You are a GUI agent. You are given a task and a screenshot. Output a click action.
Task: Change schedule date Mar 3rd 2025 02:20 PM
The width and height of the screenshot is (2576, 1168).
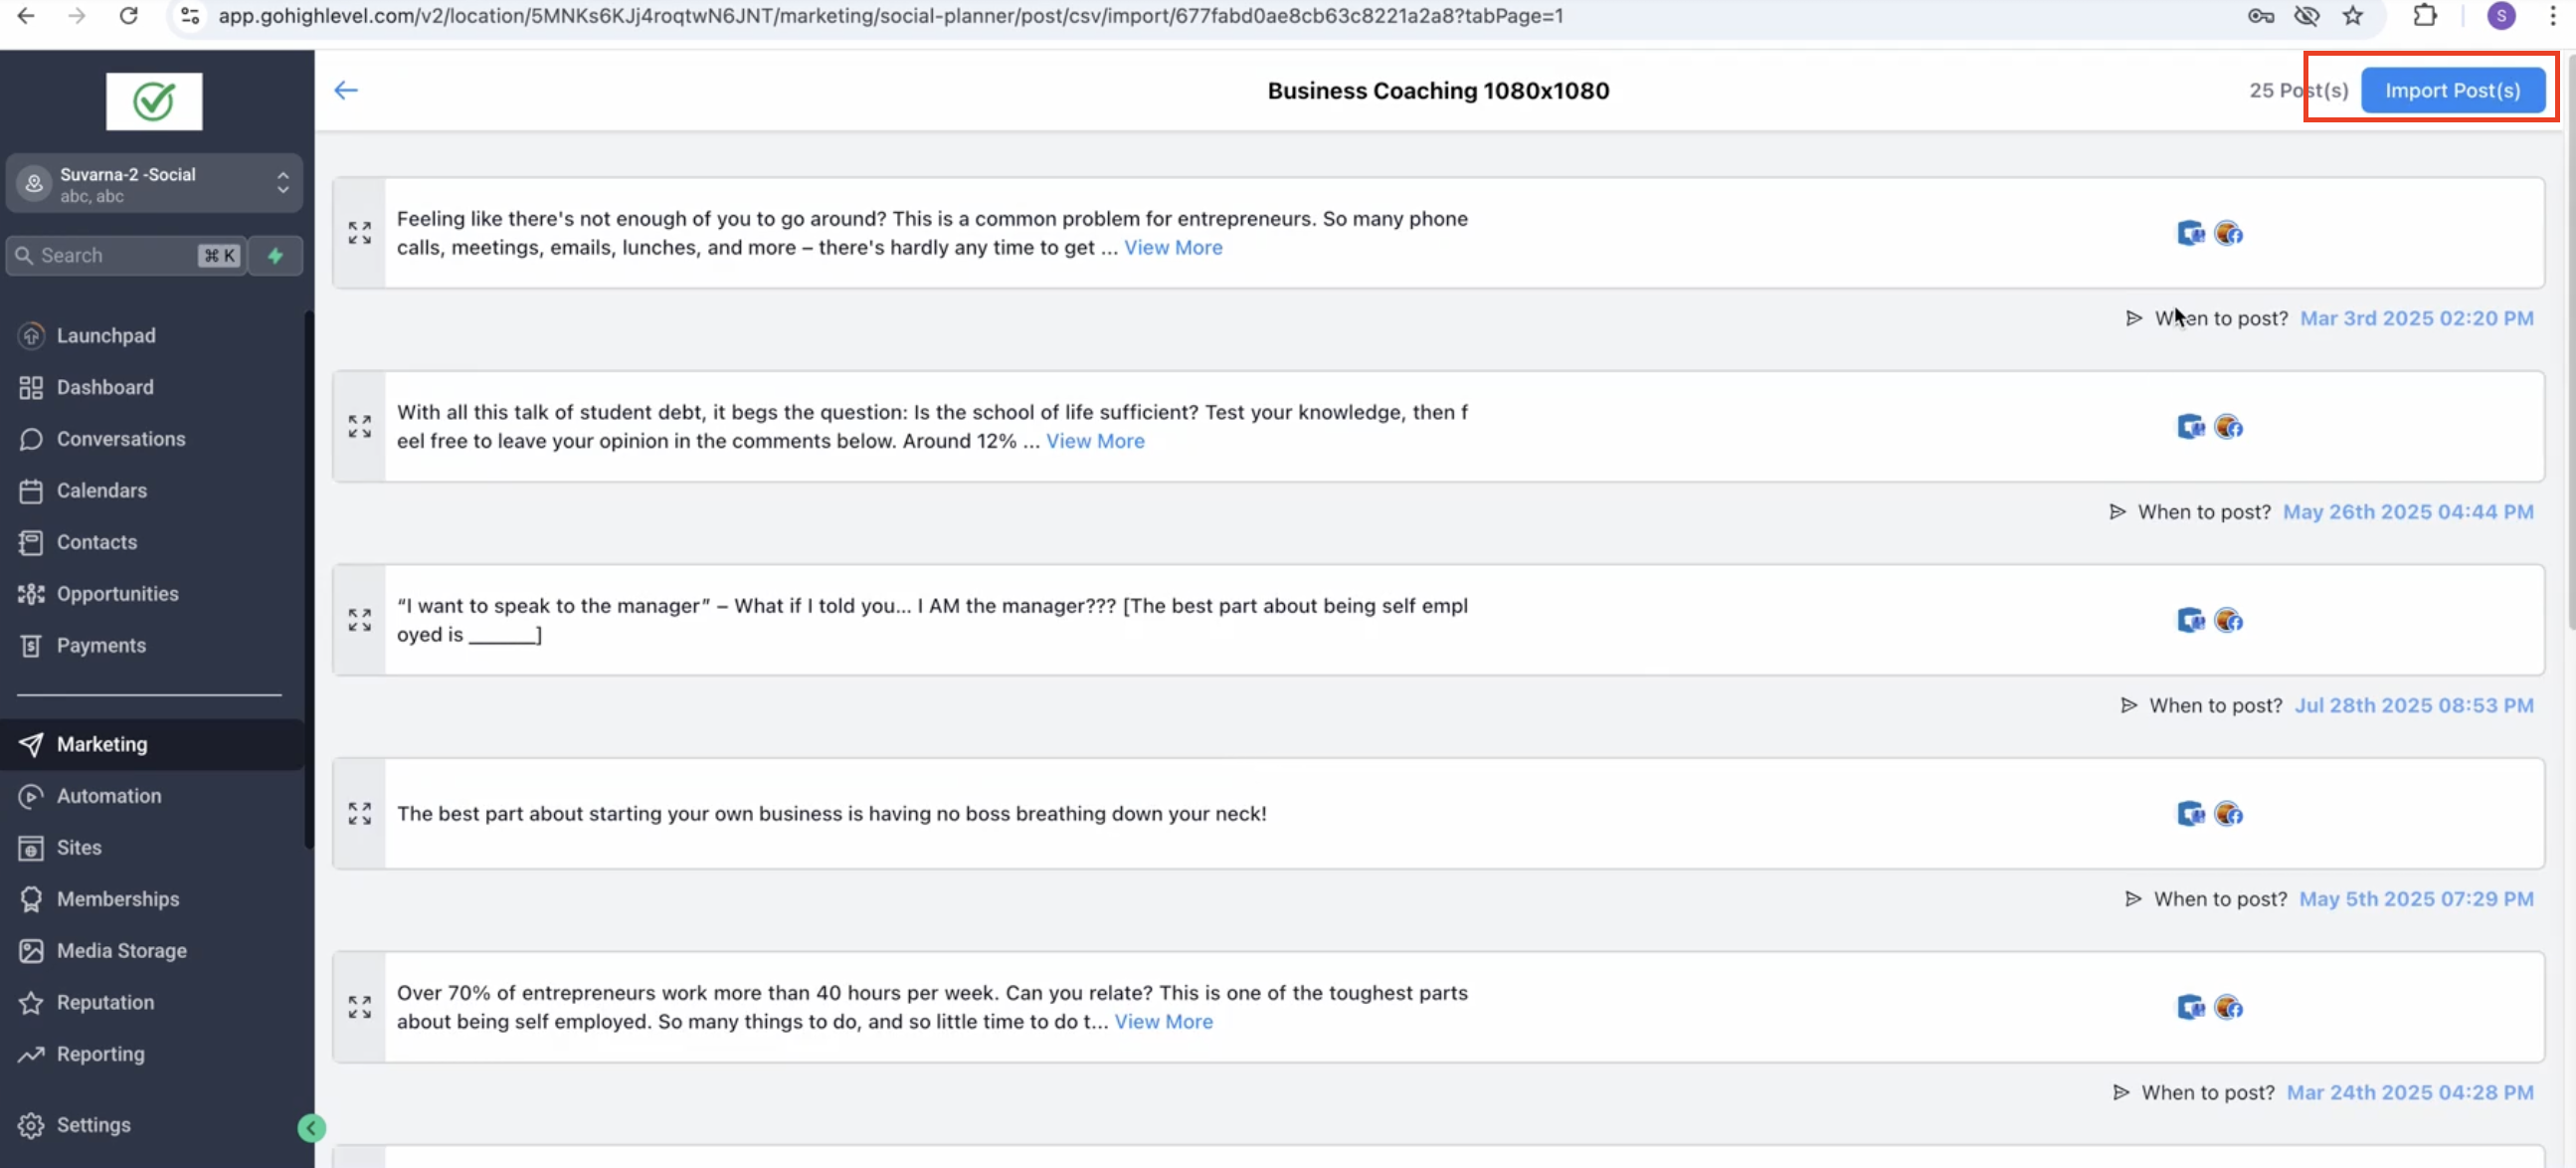point(2416,318)
